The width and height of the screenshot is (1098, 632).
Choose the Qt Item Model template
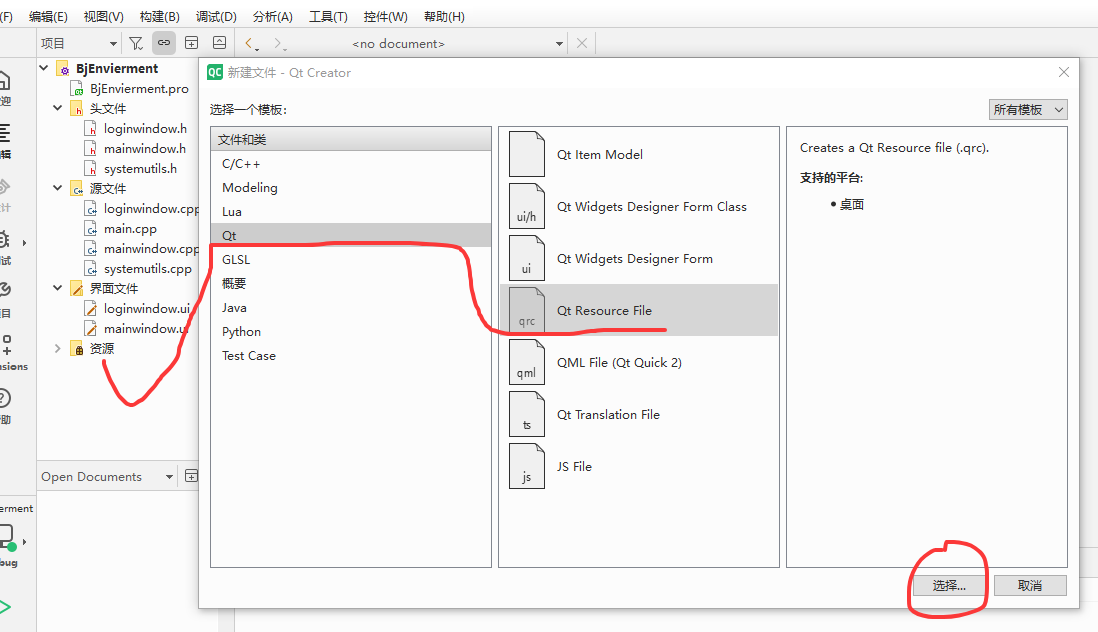click(639, 155)
